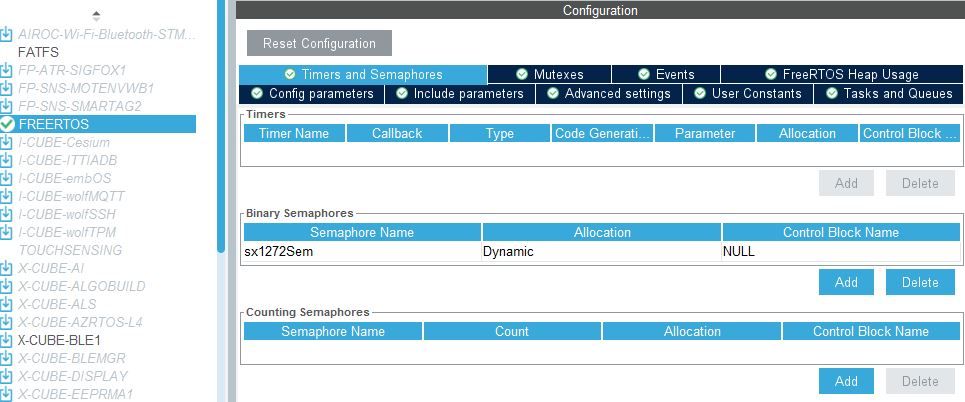
Task: Click Add button under Binary Semaphores
Action: click(x=846, y=282)
